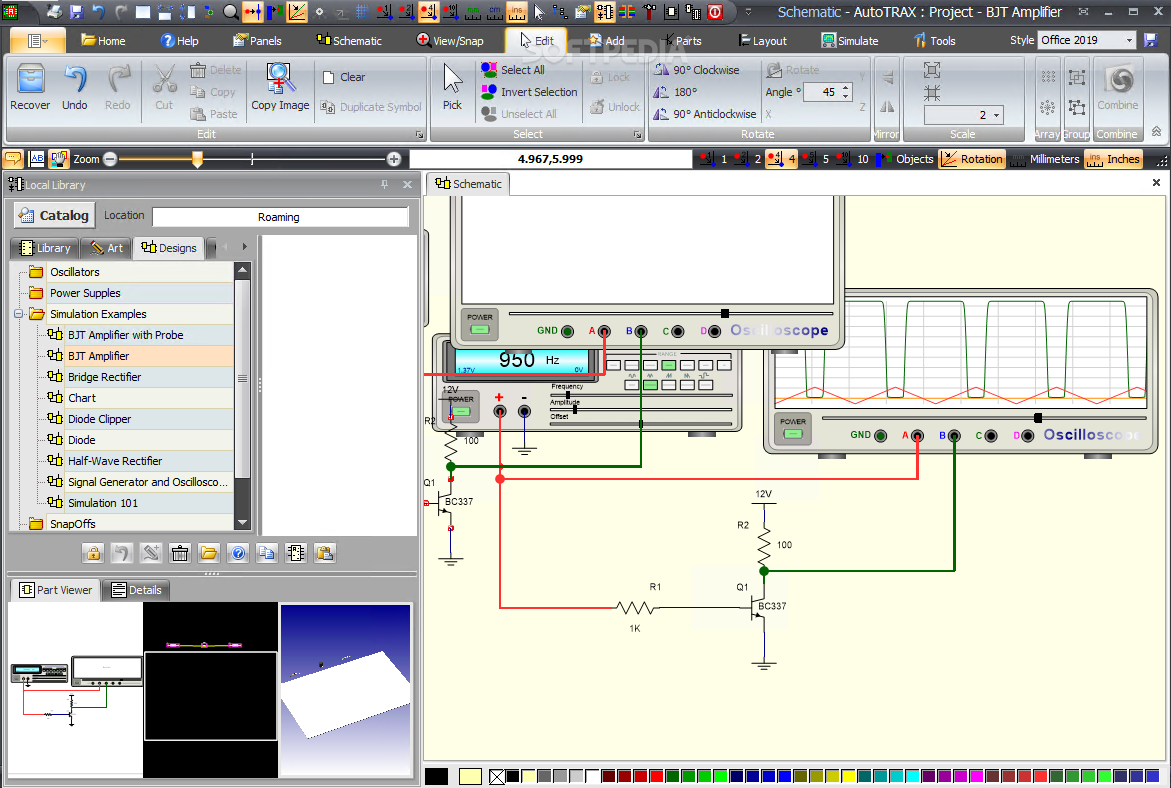
Task: Select the Oscillators folder
Action: tap(75, 272)
